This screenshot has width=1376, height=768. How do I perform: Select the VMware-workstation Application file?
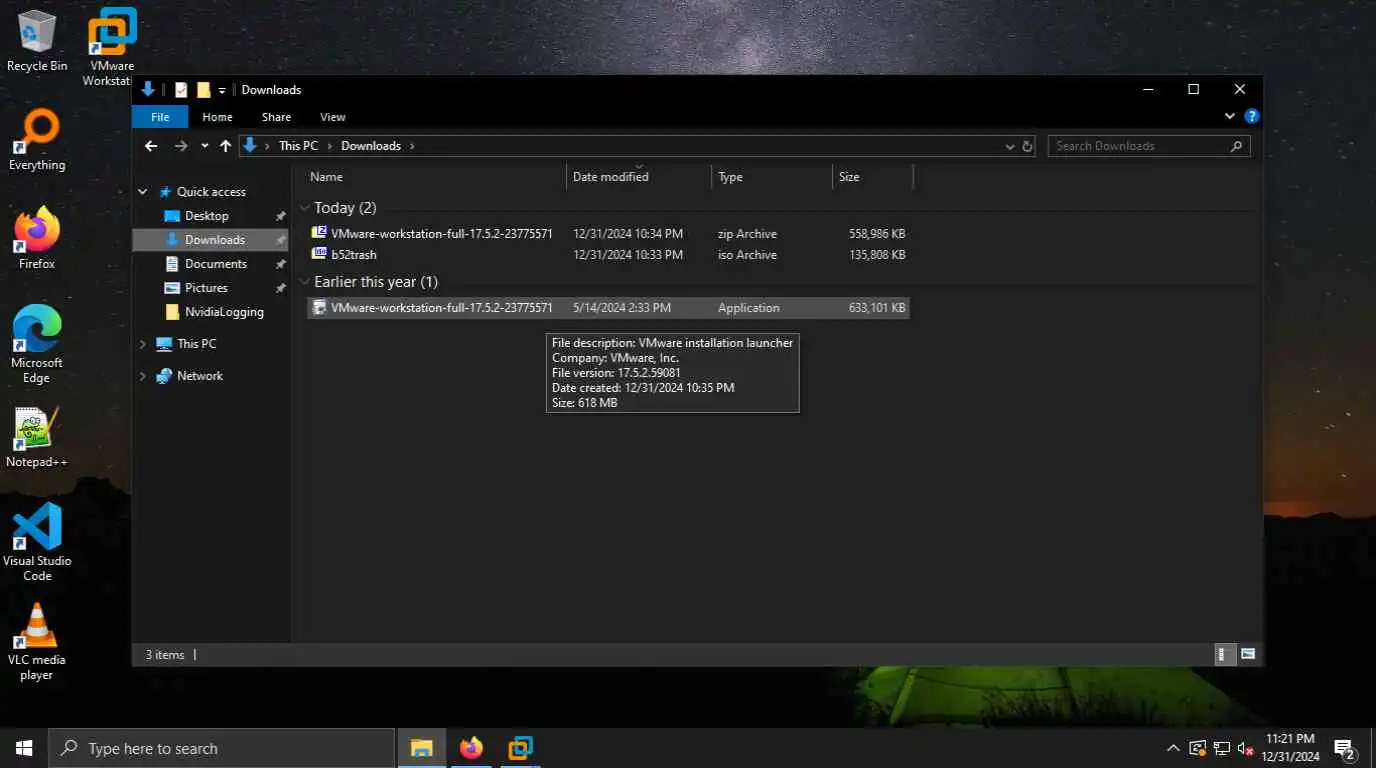coord(608,308)
